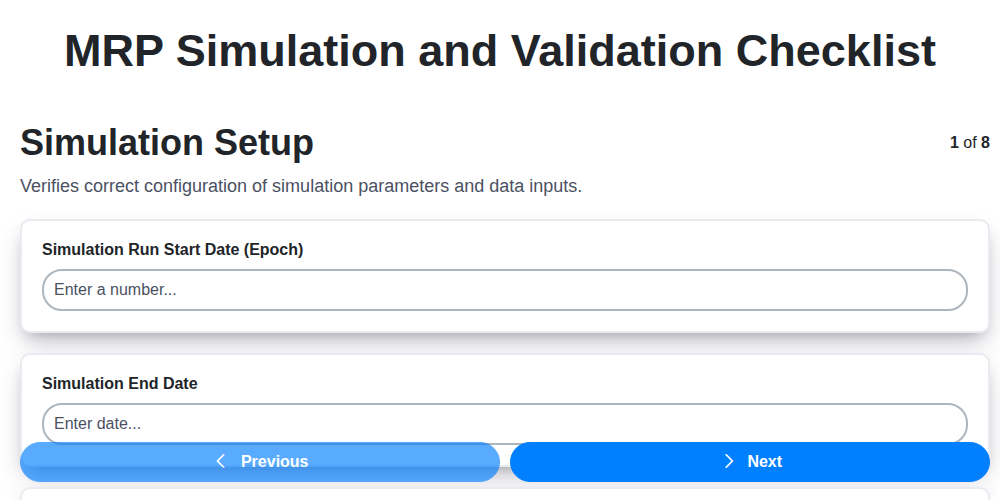This screenshot has width=1000, height=500.
Task: Click the "(Epoch)" text in the label
Action: pyautogui.click(x=273, y=250)
